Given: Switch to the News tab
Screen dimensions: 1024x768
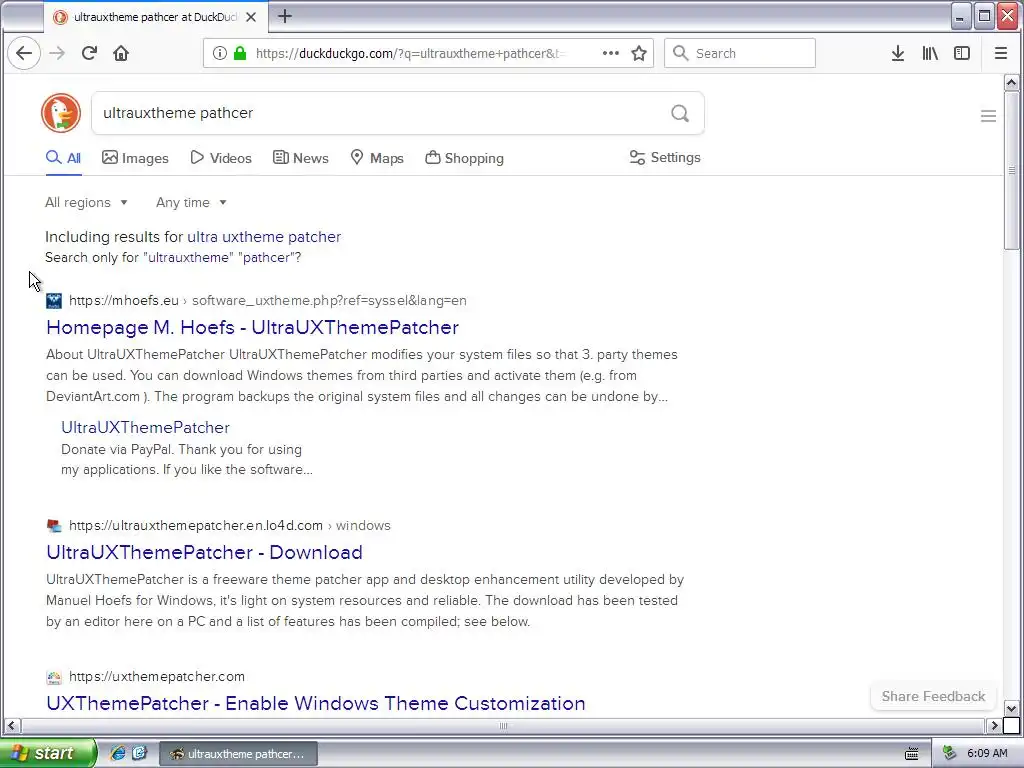Looking at the screenshot, I should [300, 158].
